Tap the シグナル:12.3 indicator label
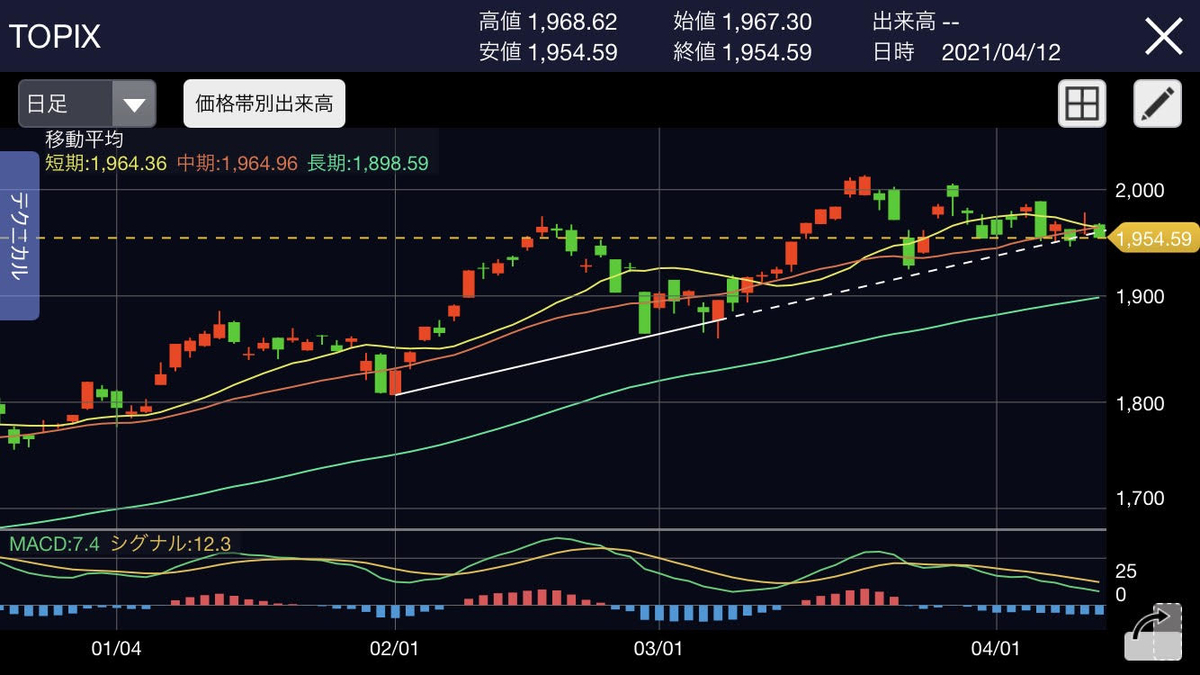1200x675 pixels. (170, 544)
